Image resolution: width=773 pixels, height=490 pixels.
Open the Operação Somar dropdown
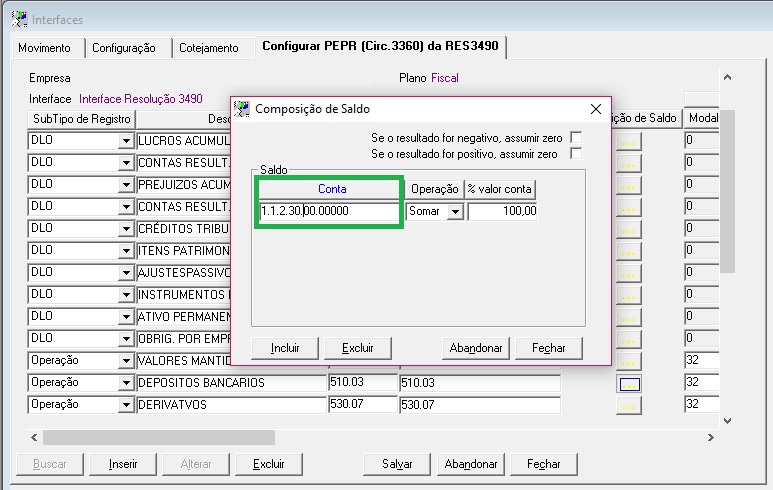click(456, 211)
